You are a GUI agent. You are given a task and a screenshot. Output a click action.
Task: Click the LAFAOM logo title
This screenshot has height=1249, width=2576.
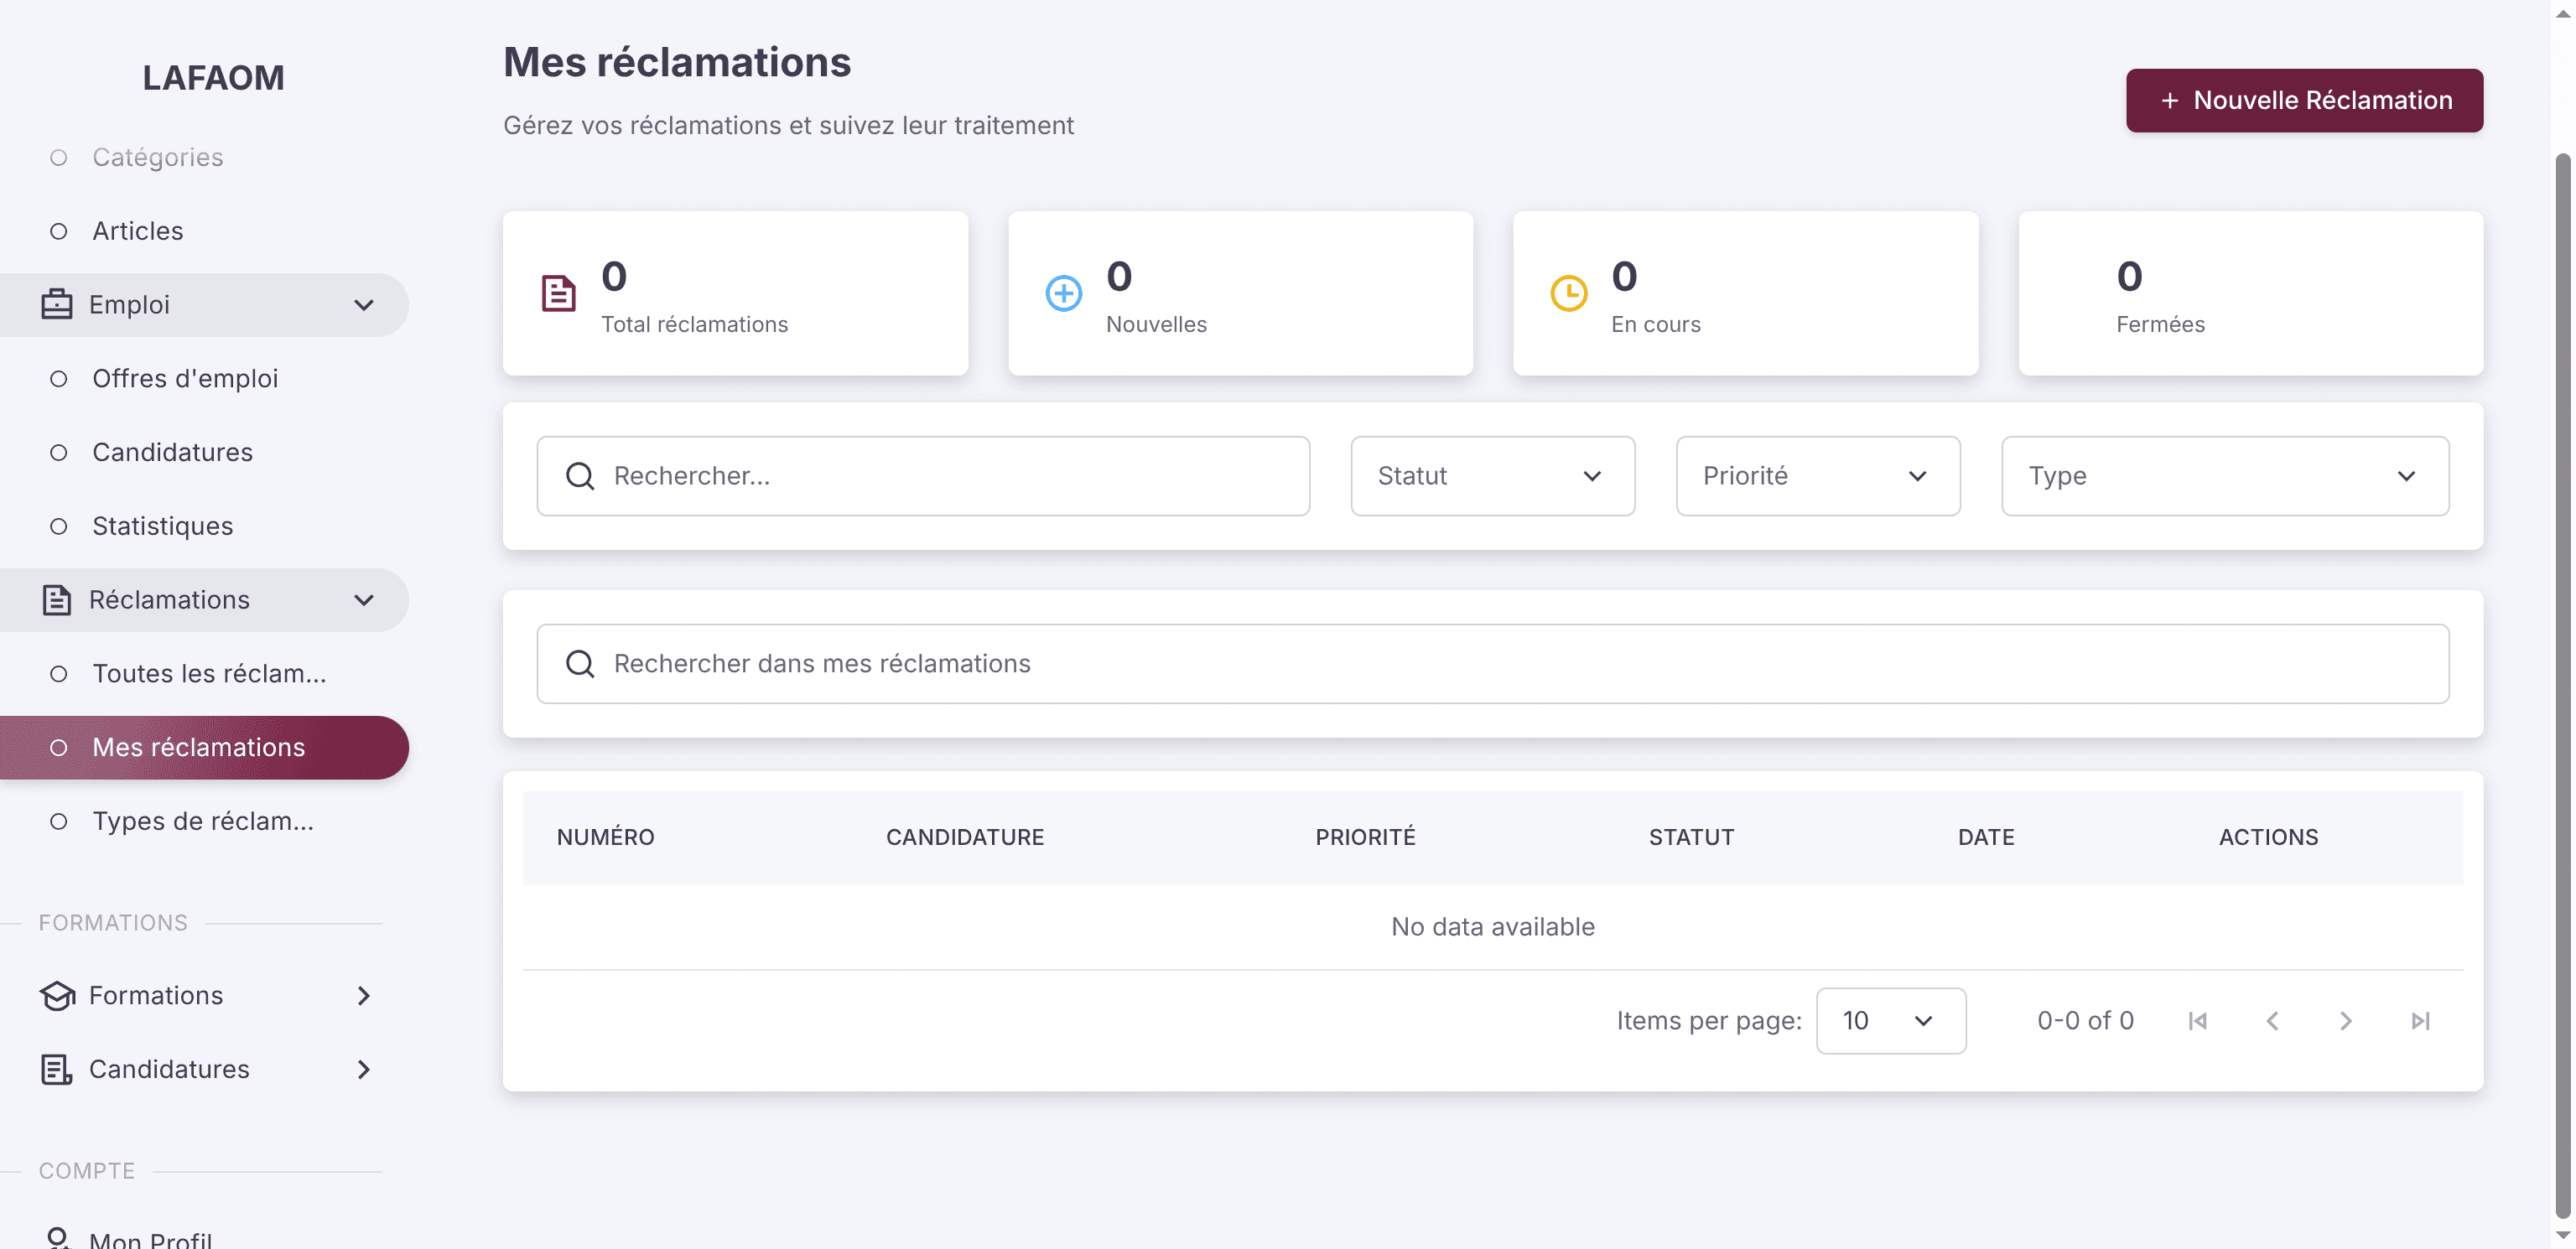click(x=213, y=77)
